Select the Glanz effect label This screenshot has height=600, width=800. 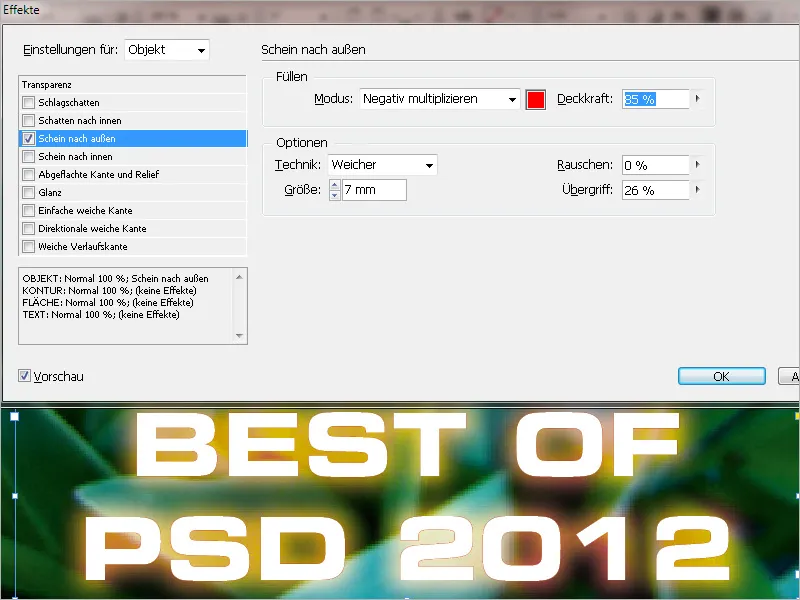pos(50,192)
